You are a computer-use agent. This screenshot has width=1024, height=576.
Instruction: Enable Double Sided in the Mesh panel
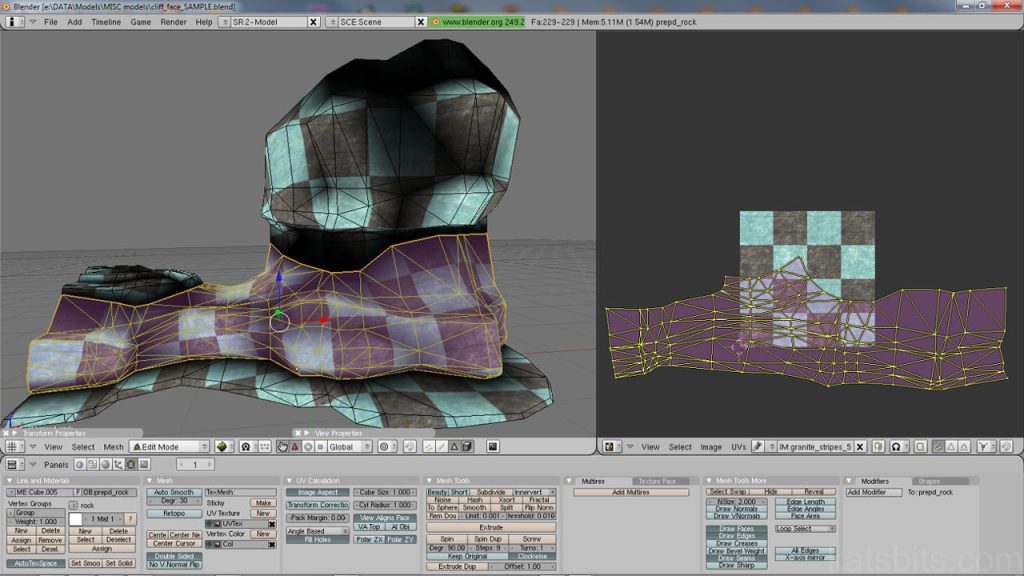click(172, 554)
